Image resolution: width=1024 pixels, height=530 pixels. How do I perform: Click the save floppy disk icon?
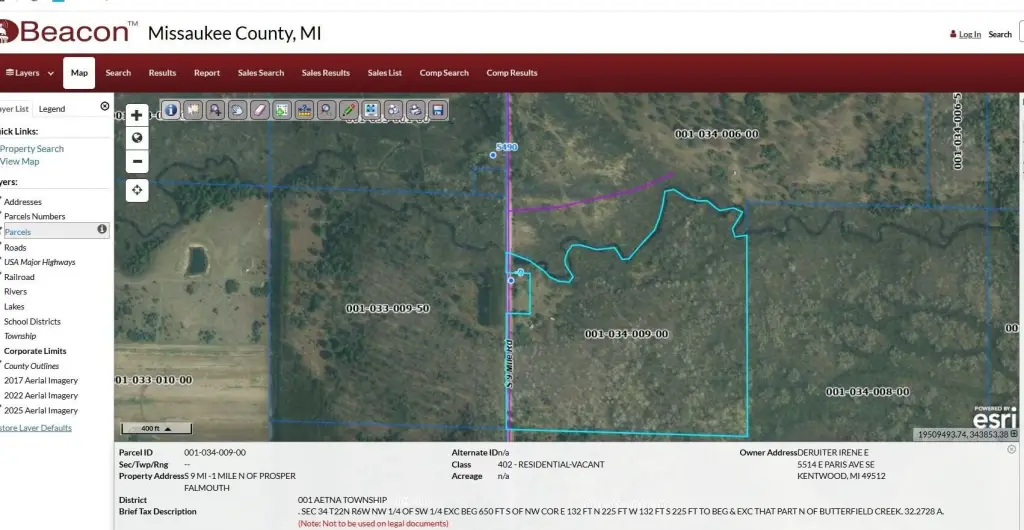pyautogui.click(x=437, y=110)
